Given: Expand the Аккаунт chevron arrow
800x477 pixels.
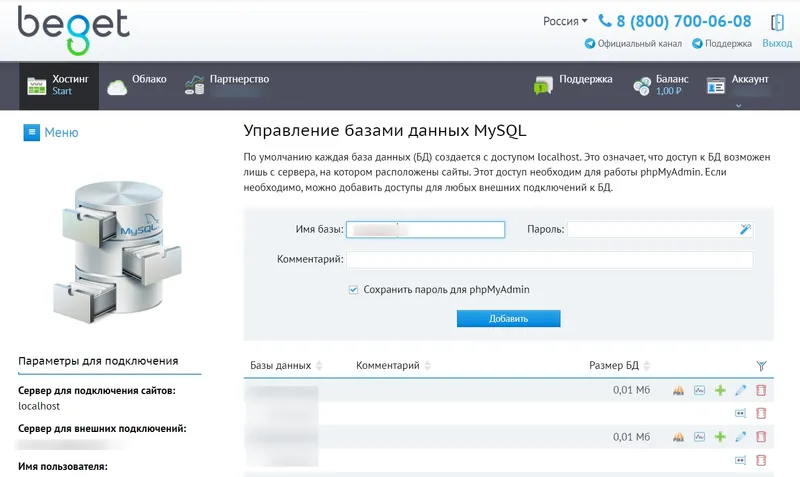Looking at the screenshot, I should (x=738, y=106).
